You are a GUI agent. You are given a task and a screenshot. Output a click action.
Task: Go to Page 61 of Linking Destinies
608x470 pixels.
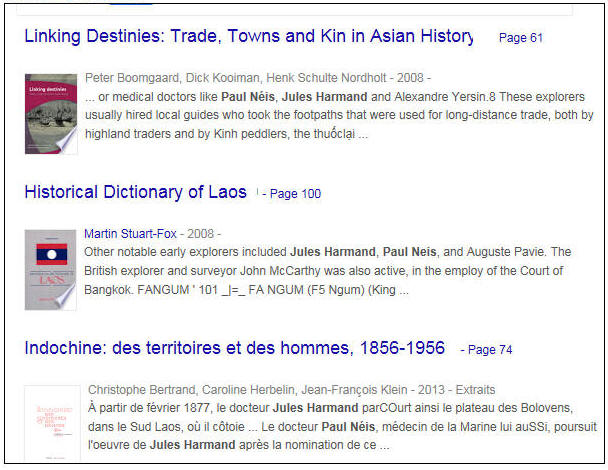pyautogui.click(x=520, y=38)
